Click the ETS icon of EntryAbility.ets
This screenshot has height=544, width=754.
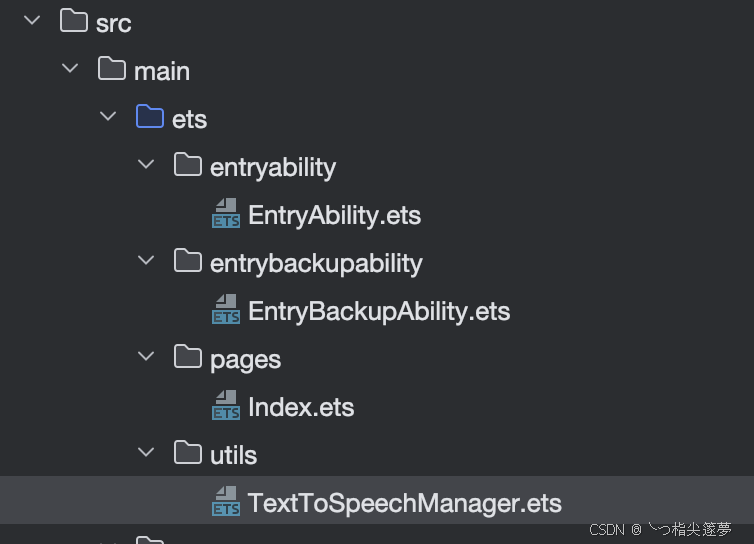click(226, 213)
